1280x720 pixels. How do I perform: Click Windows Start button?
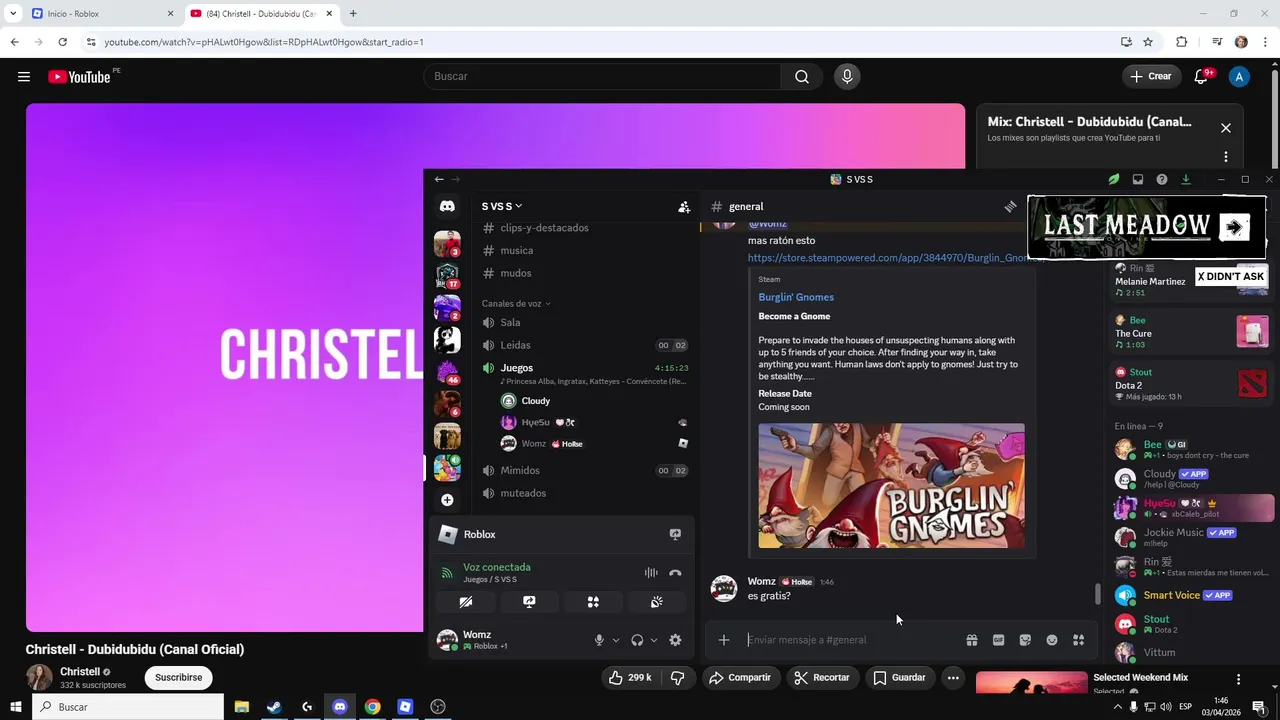pyautogui.click(x=14, y=707)
